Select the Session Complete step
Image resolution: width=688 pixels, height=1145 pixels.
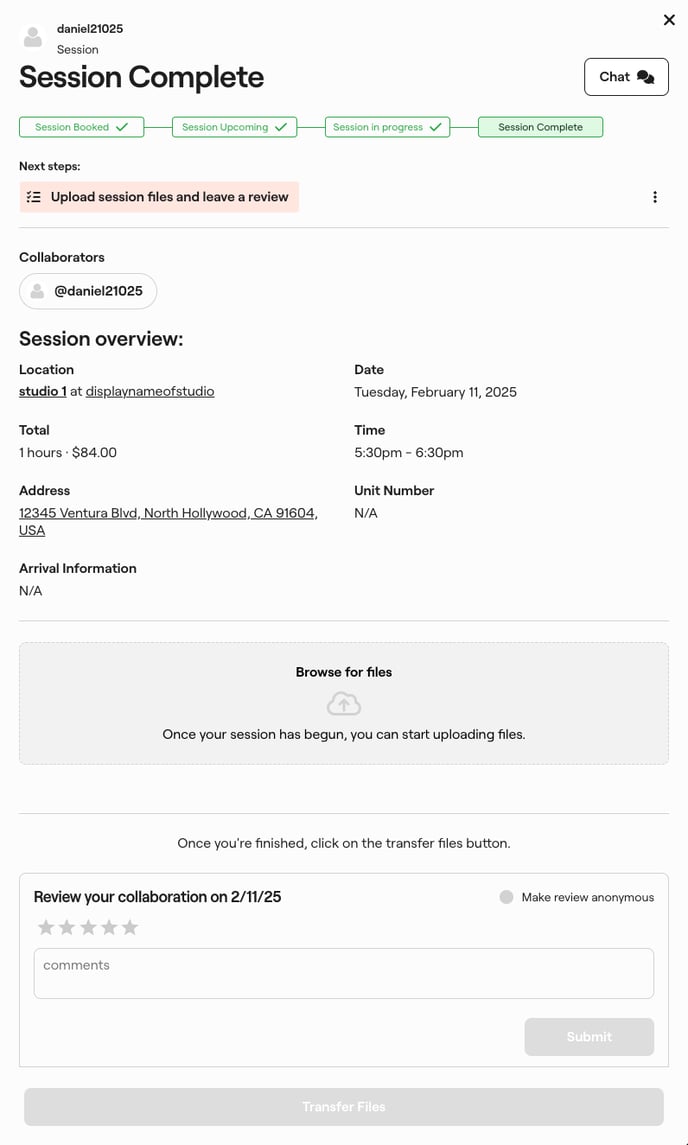[x=540, y=127]
